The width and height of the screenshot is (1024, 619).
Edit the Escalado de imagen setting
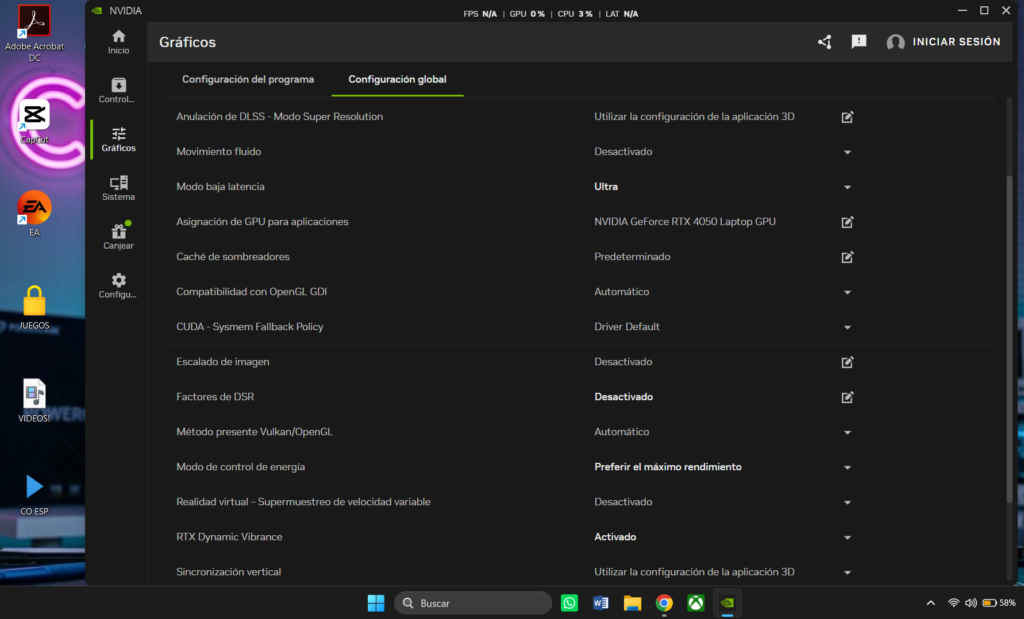click(847, 362)
